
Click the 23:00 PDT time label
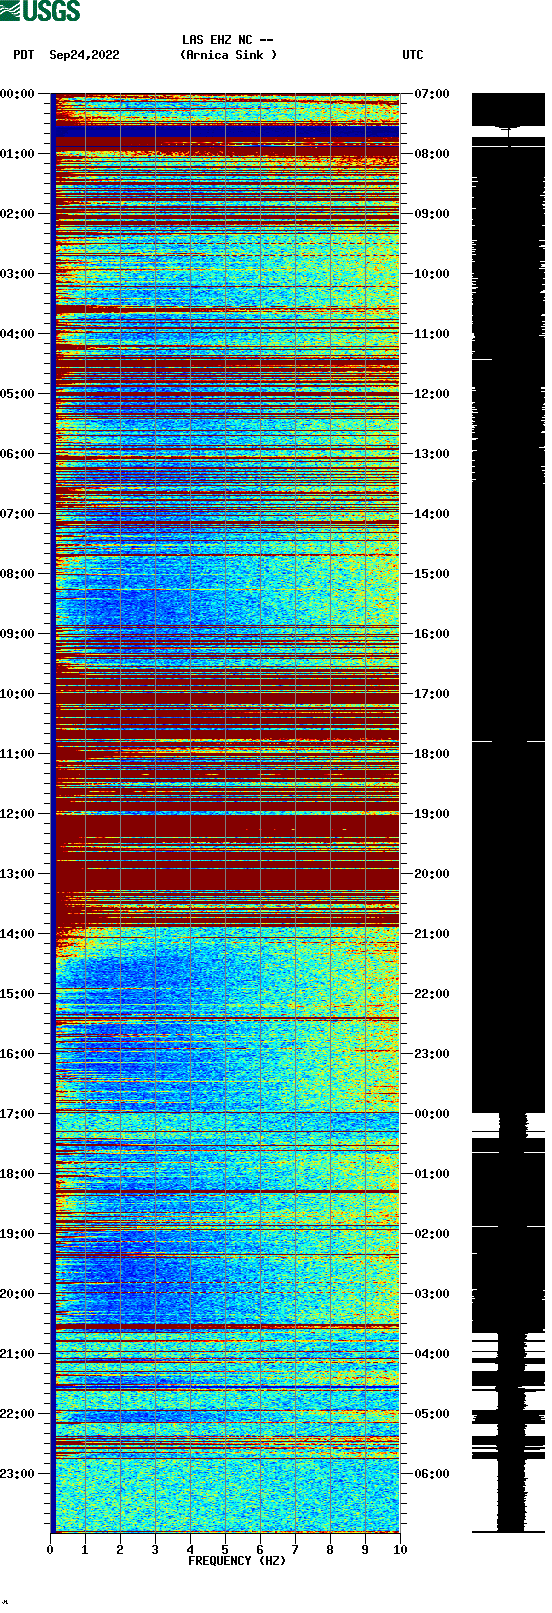coord(17,1474)
